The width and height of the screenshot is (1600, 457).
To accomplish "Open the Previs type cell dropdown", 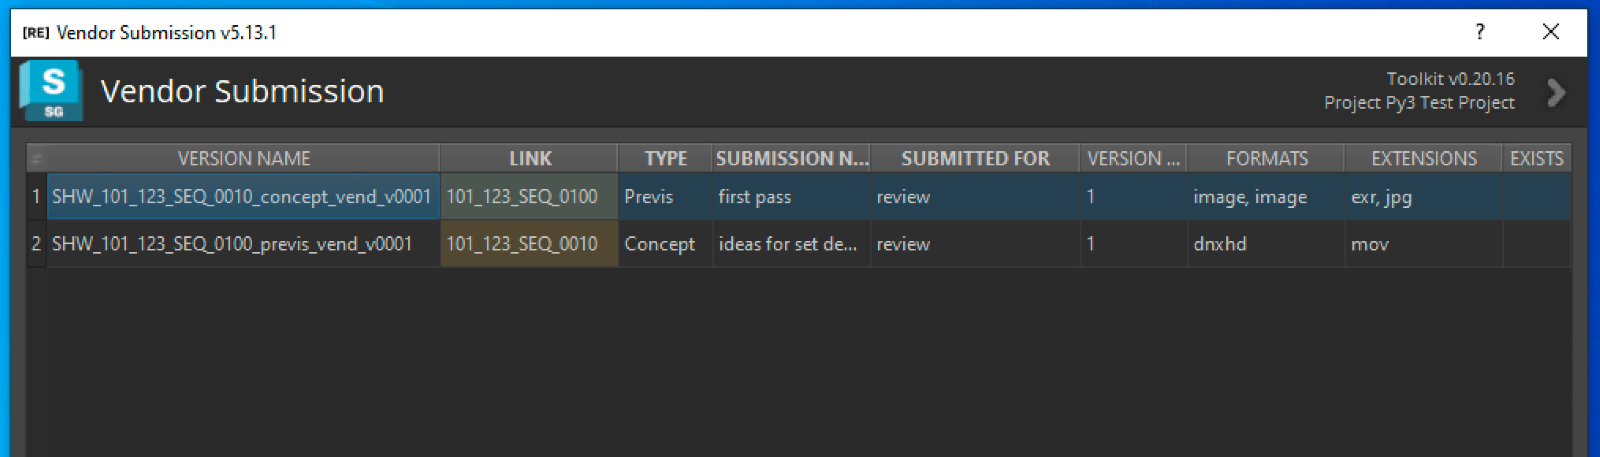I will point(665,196).
